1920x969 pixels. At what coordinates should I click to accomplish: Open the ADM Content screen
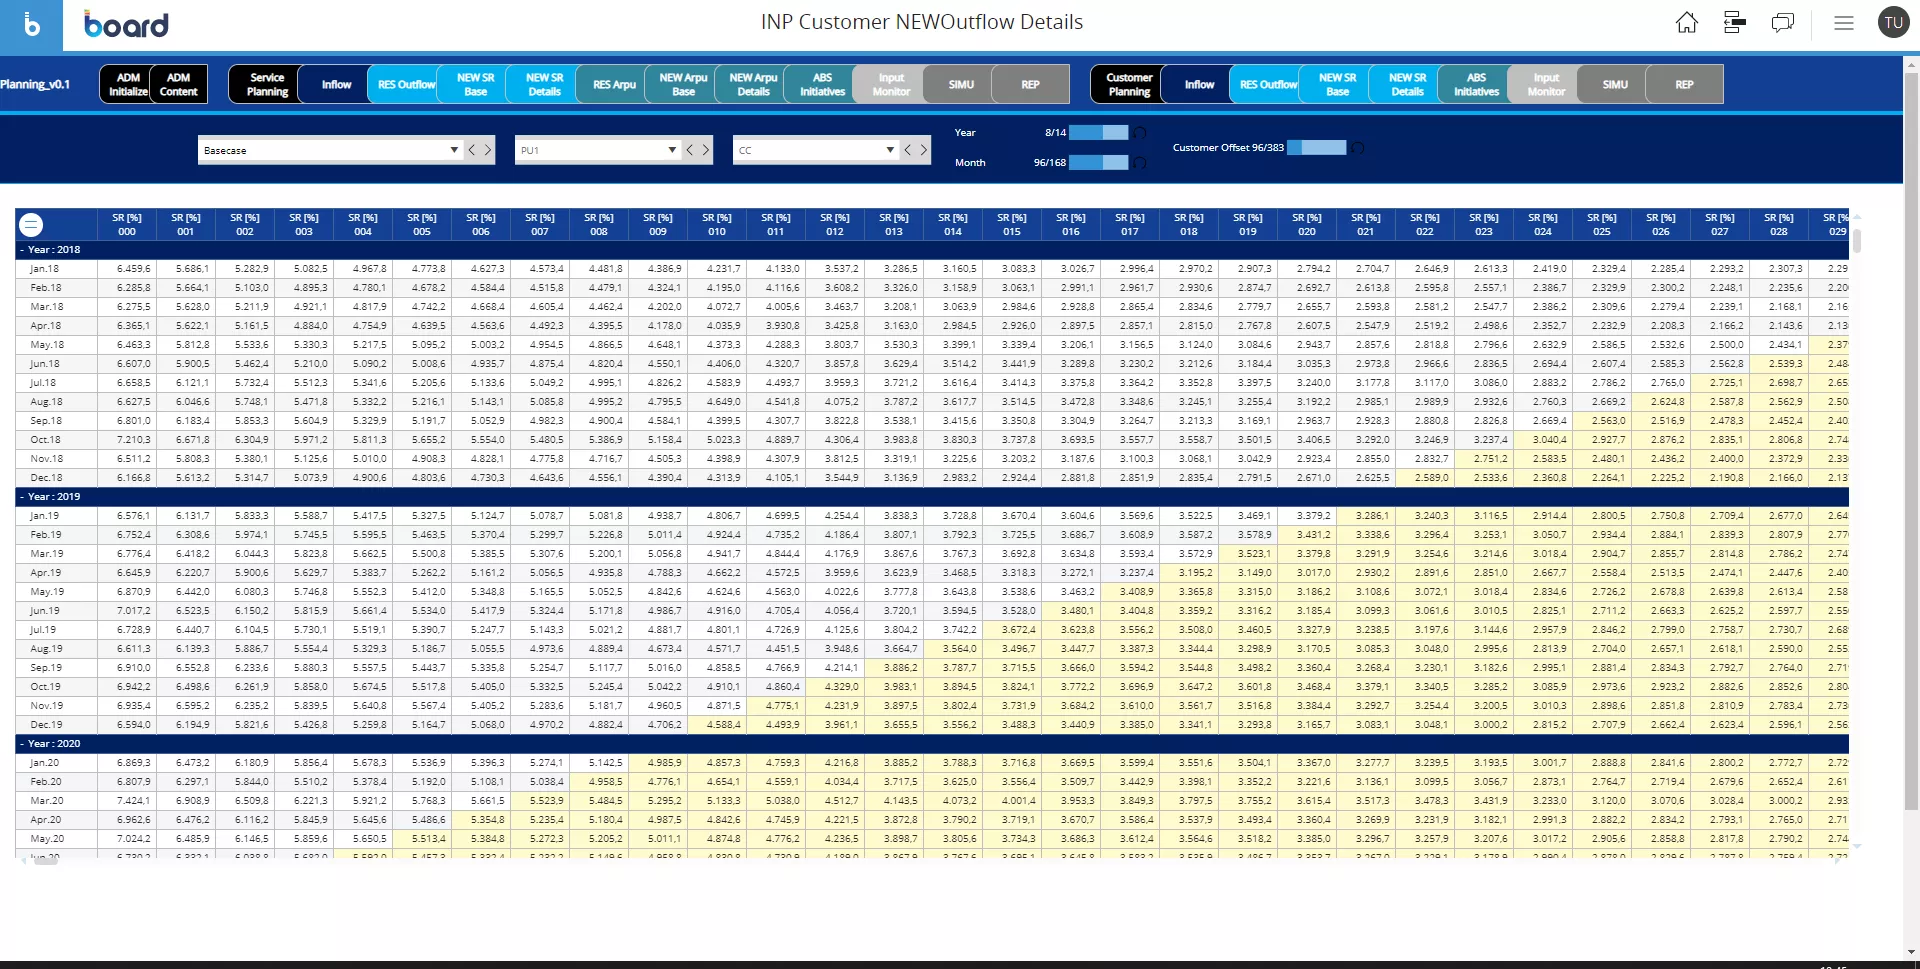pyautogui.click(x=179, y=84)
